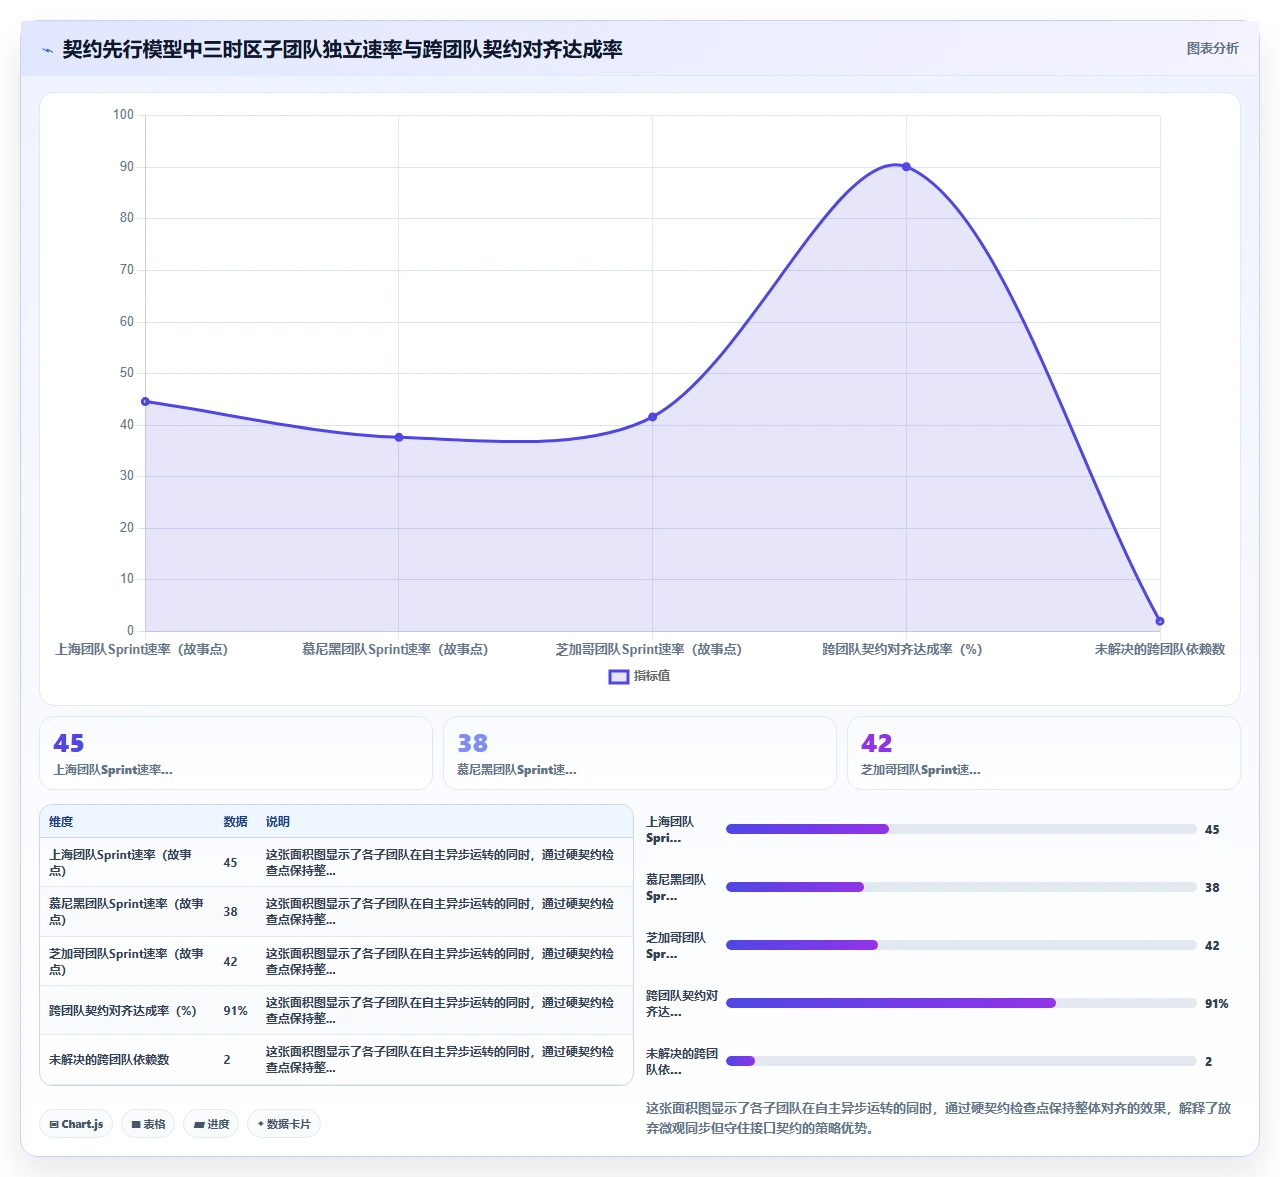Click the 数据 column header
Image resolution: width=1280 pixels, height=1177 pixels.
235,822
